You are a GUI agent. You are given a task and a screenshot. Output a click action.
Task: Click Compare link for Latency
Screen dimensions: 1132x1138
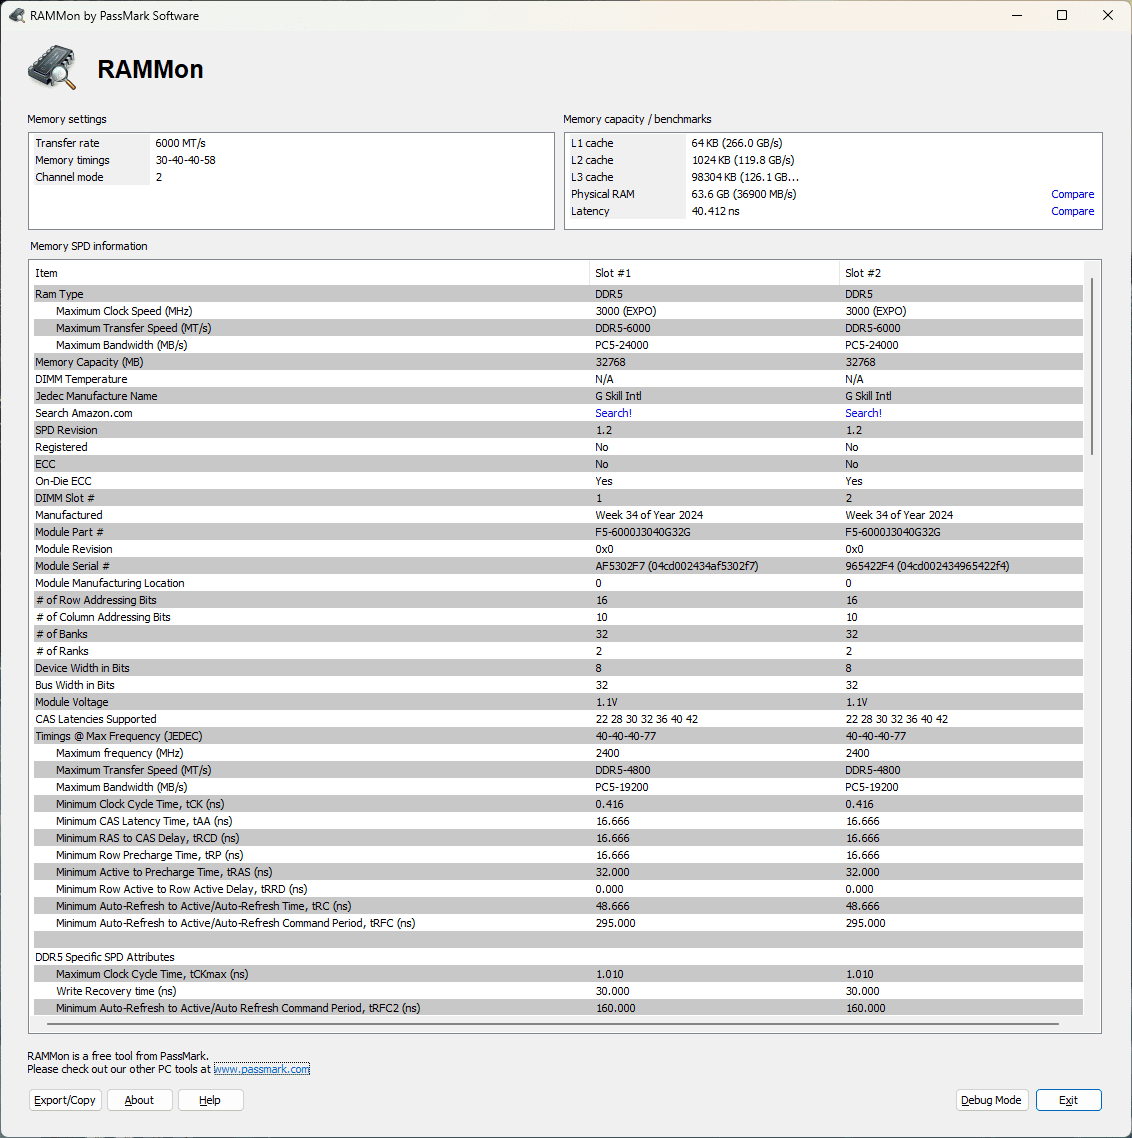(1072, 211)
